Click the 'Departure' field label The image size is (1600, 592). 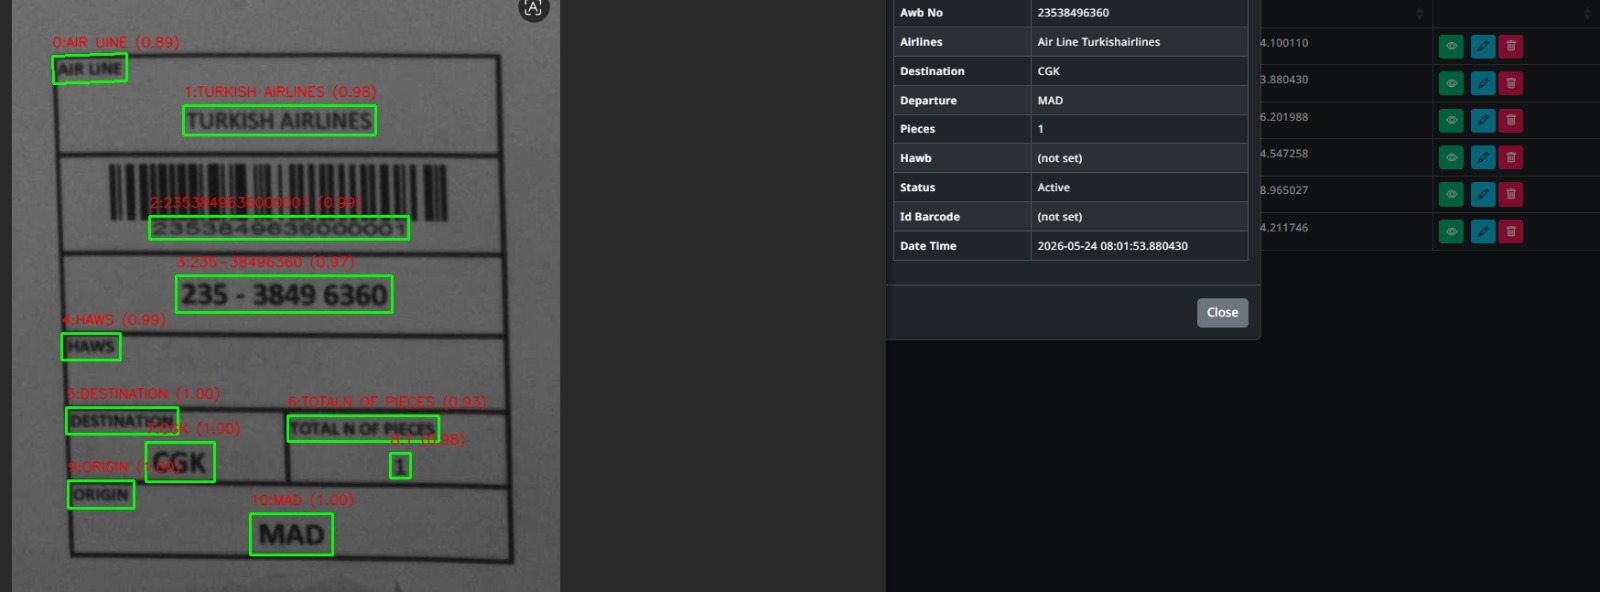[x=928, y=100]
